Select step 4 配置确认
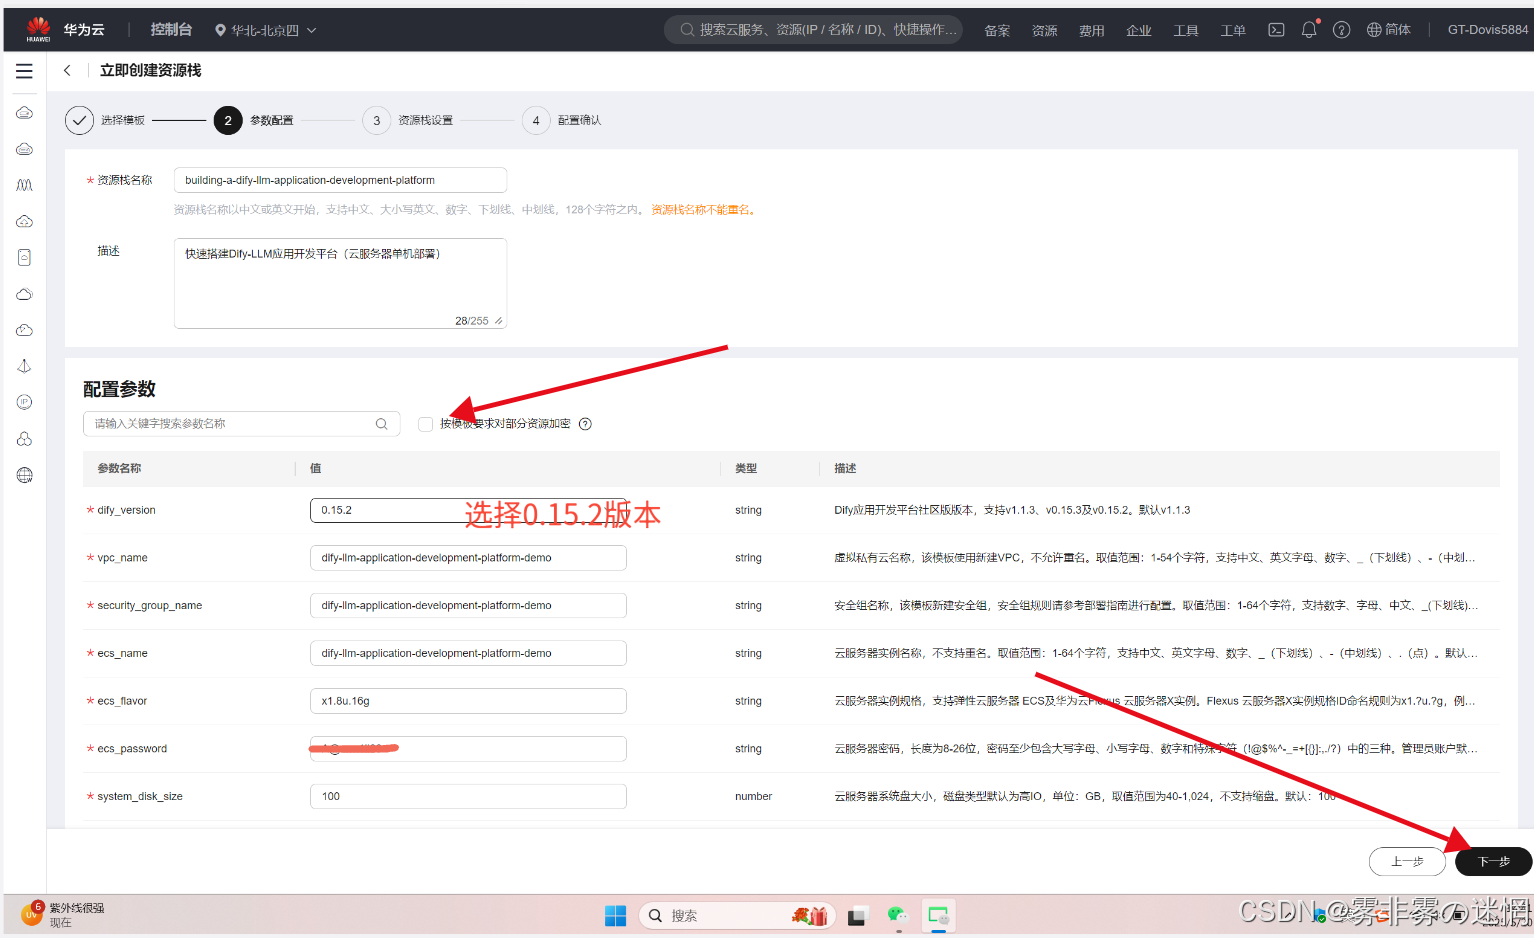This screenshot has width=1534, height=938. (x=562, y=120)
